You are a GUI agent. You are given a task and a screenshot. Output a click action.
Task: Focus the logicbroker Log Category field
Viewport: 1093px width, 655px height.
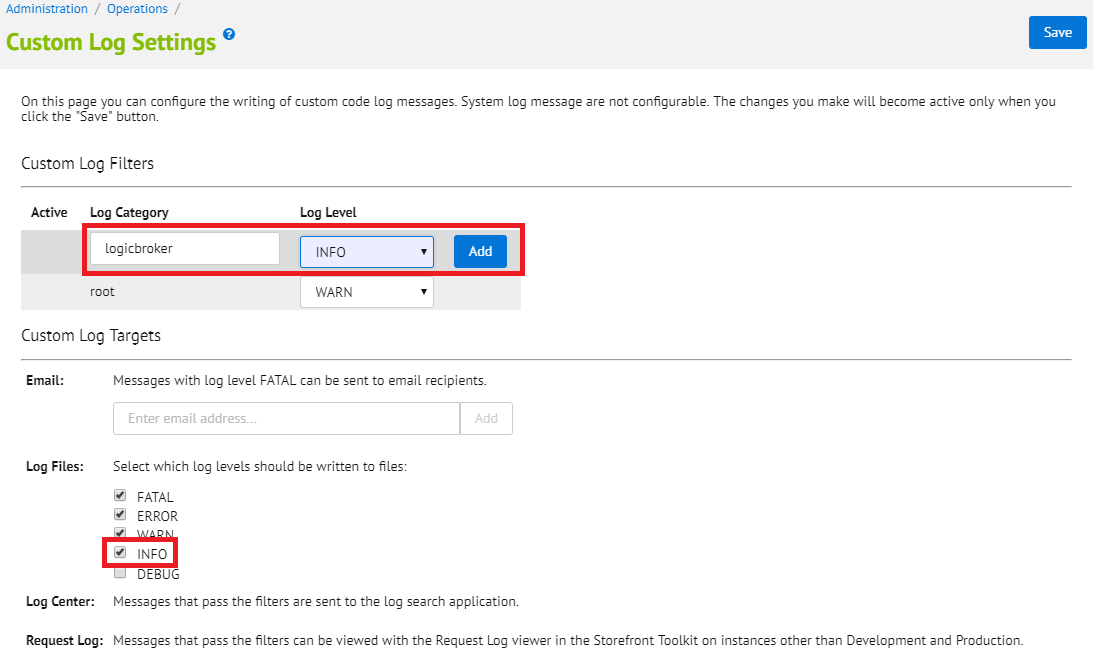tap(184, 249)
